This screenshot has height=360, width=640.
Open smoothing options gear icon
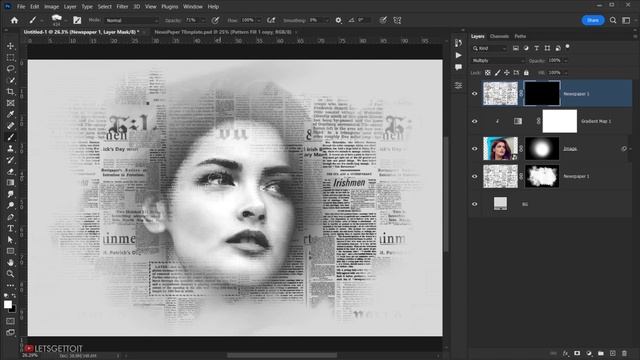[338, 20]
